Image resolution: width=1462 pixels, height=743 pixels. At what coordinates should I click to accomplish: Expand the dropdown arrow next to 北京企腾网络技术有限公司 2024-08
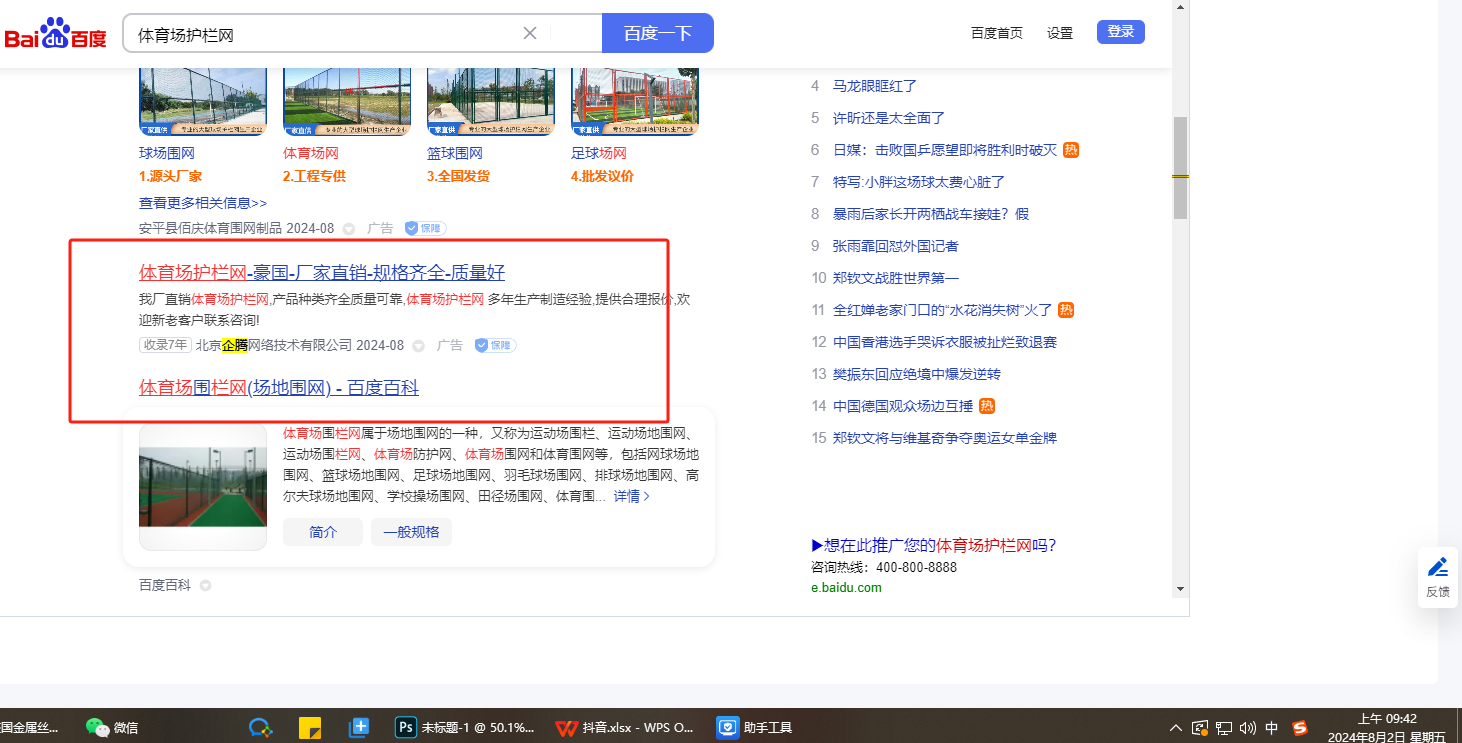(x=418, y=345)
